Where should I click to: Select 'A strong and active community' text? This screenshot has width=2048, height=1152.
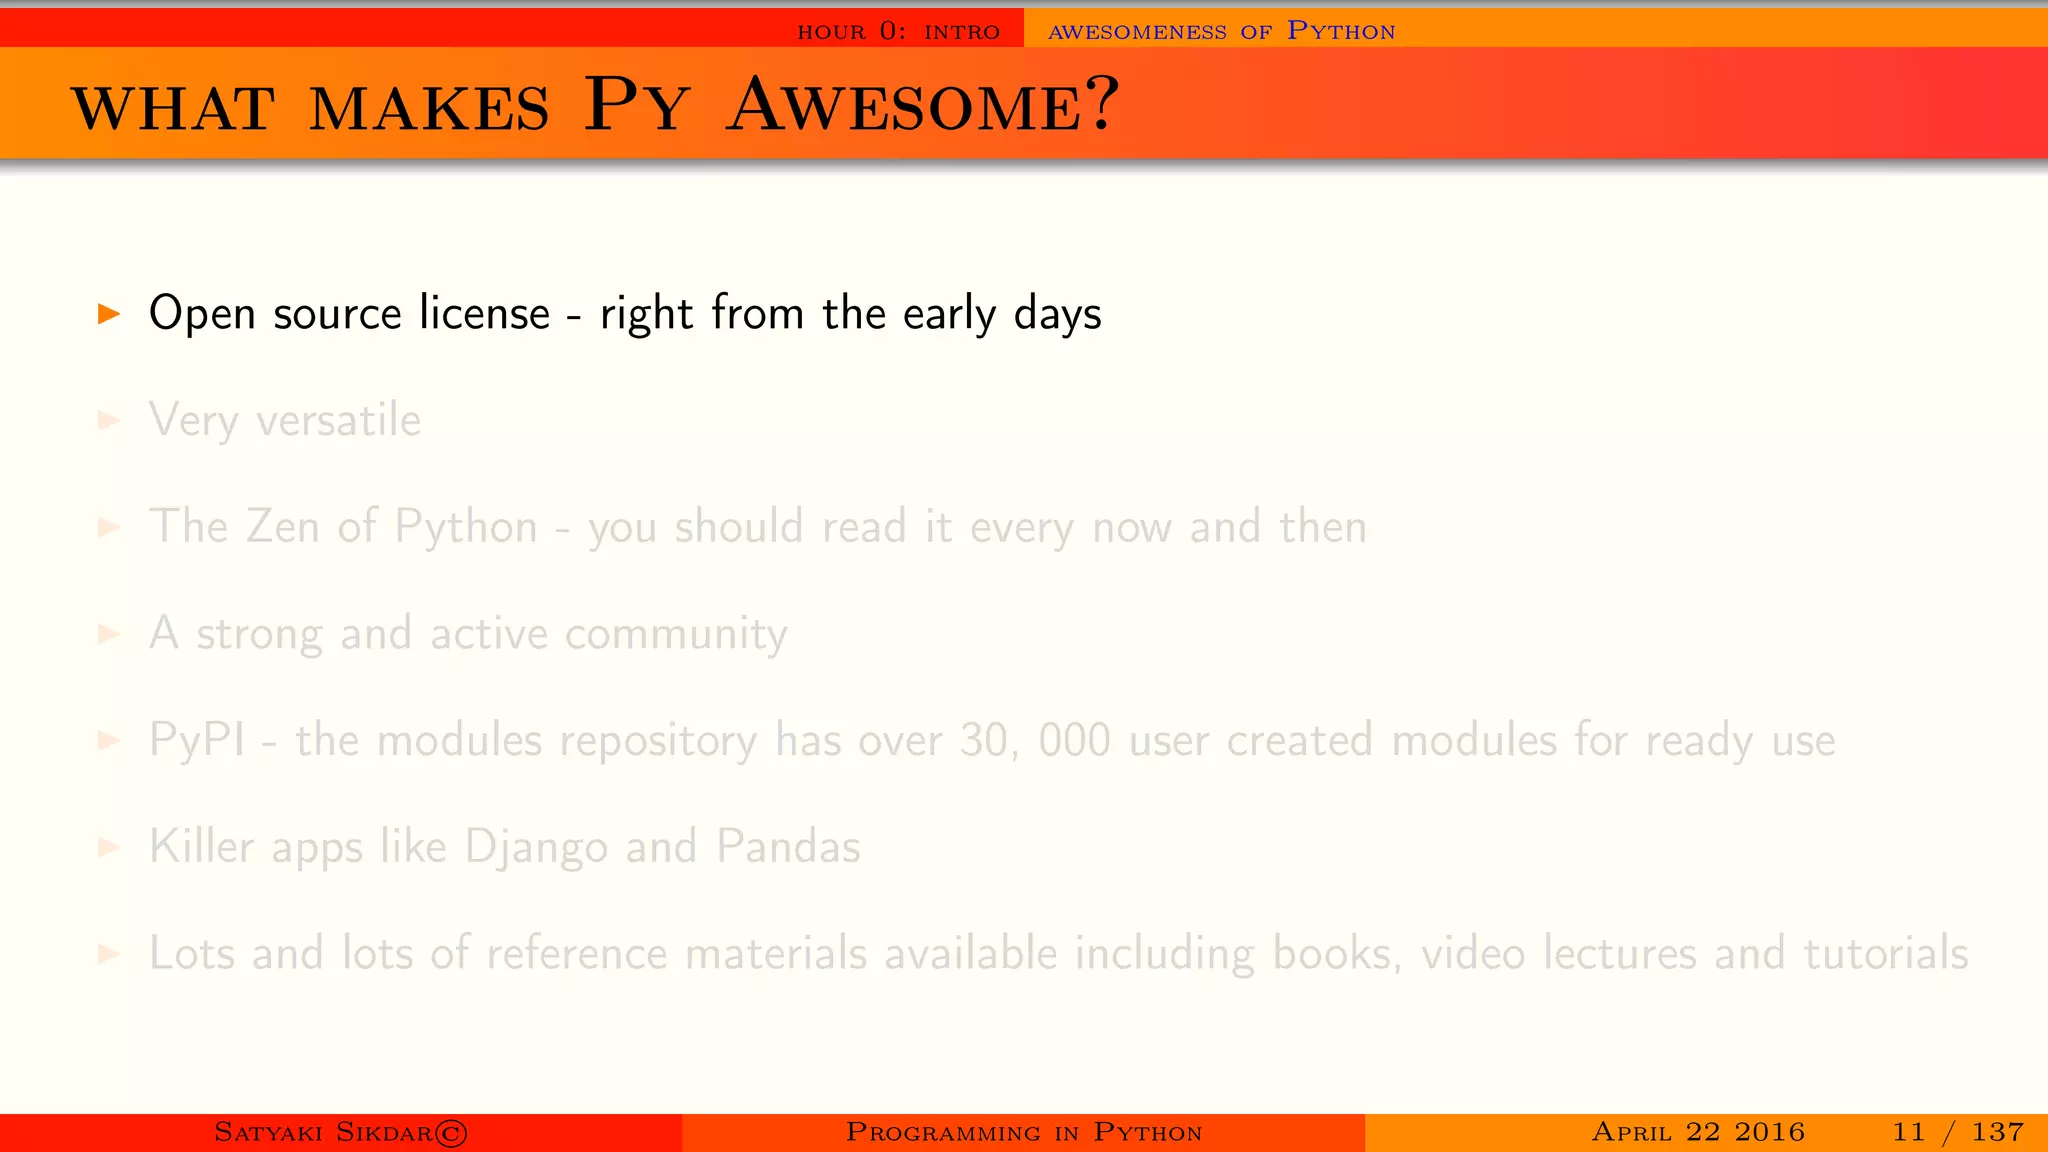(x=468, y=634)
